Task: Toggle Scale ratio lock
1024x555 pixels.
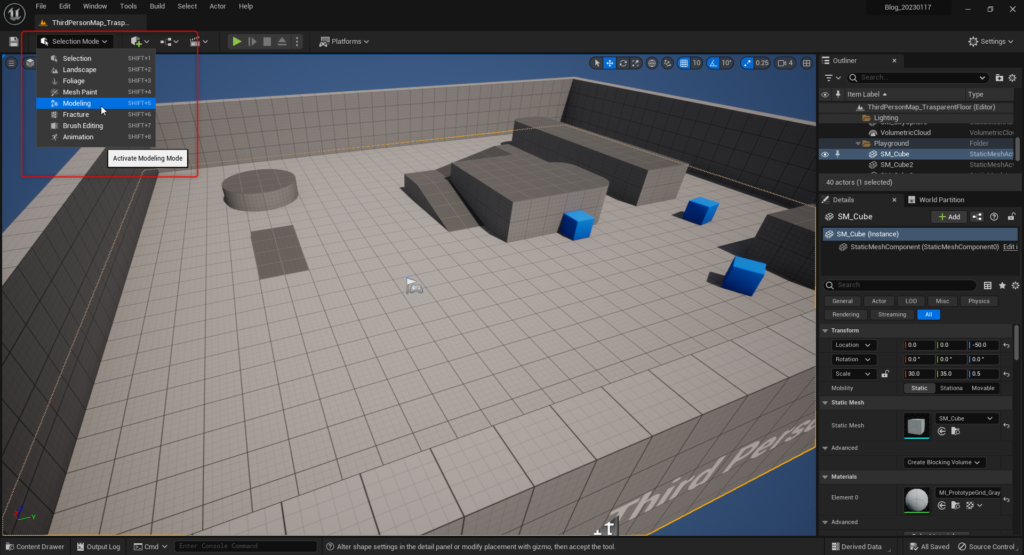Action: pyautogui.click(x=885, y=374)
